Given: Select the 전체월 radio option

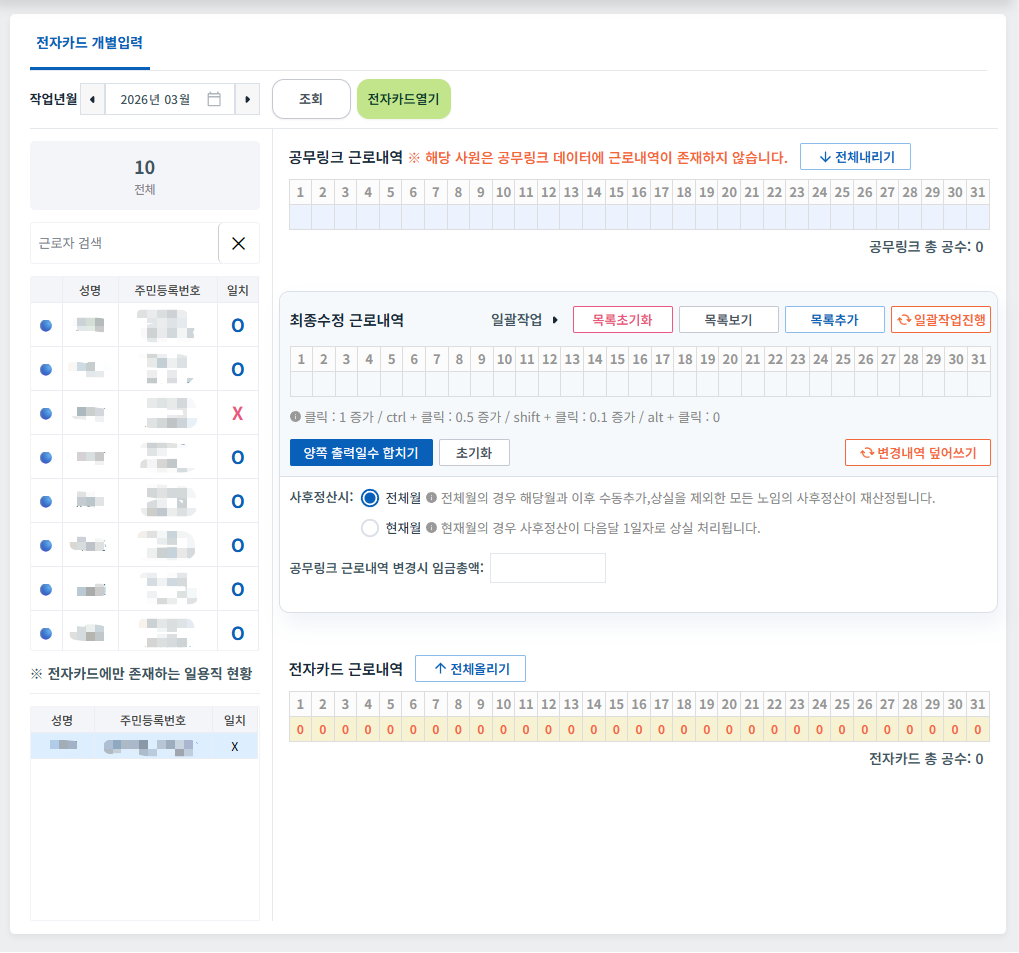Looking at the screenshot, I should 370,499.
